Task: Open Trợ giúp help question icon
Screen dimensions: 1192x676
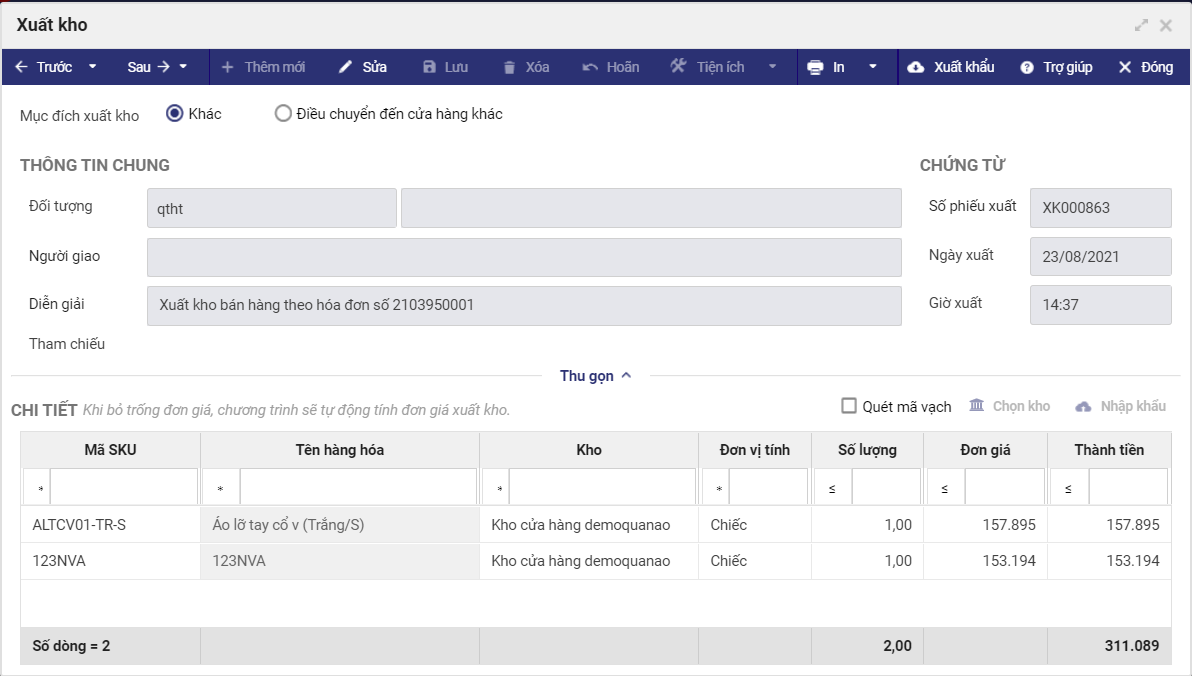Action: coord(1026,67)
